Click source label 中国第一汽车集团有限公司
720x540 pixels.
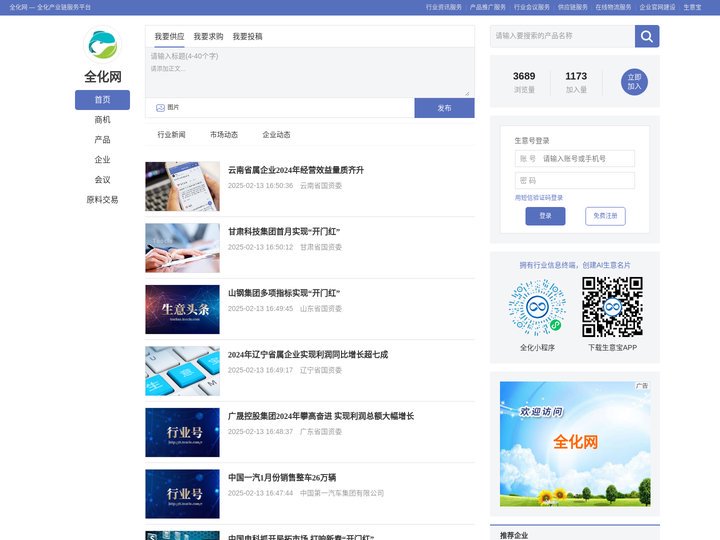[342, 493]
